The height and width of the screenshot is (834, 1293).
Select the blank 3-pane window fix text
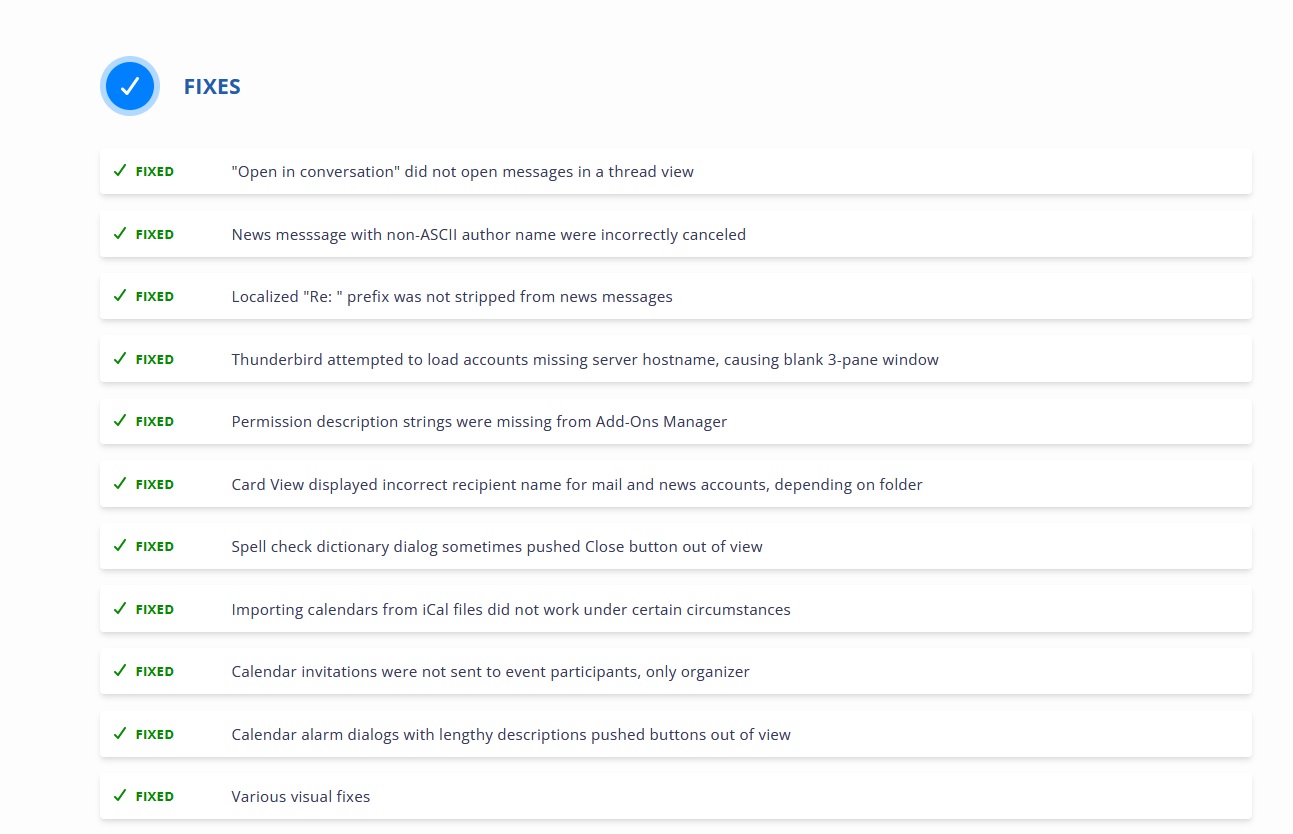click(585, 359)
